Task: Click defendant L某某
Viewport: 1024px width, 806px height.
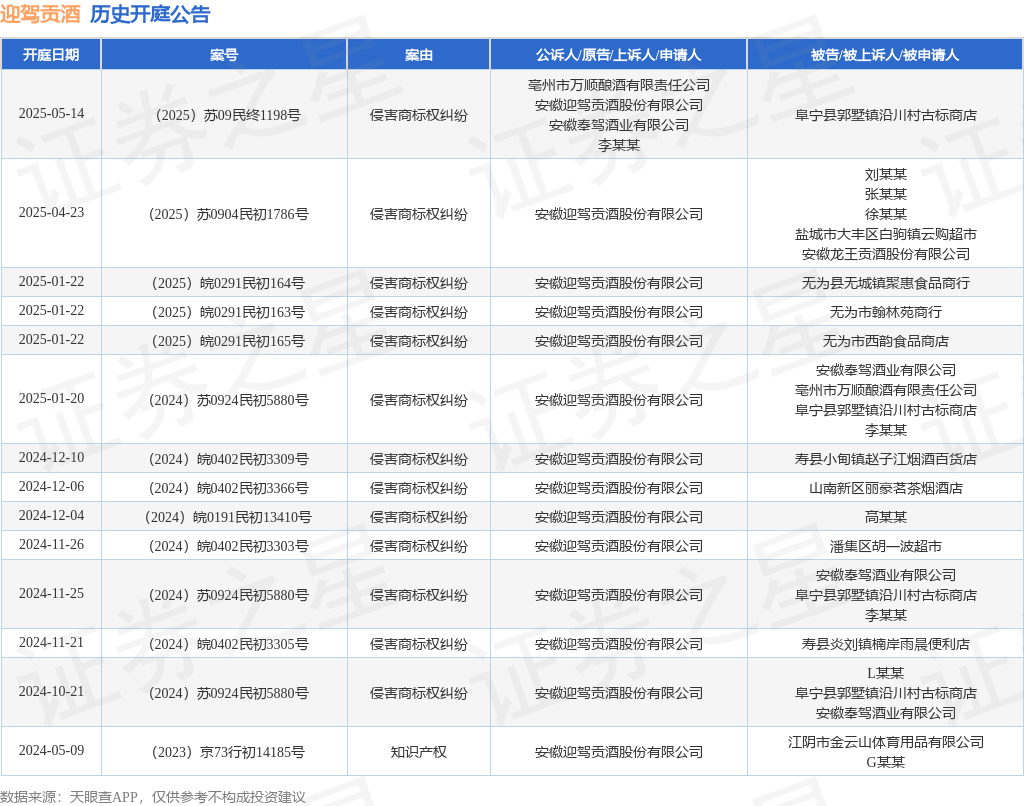Action: (886, 673)
